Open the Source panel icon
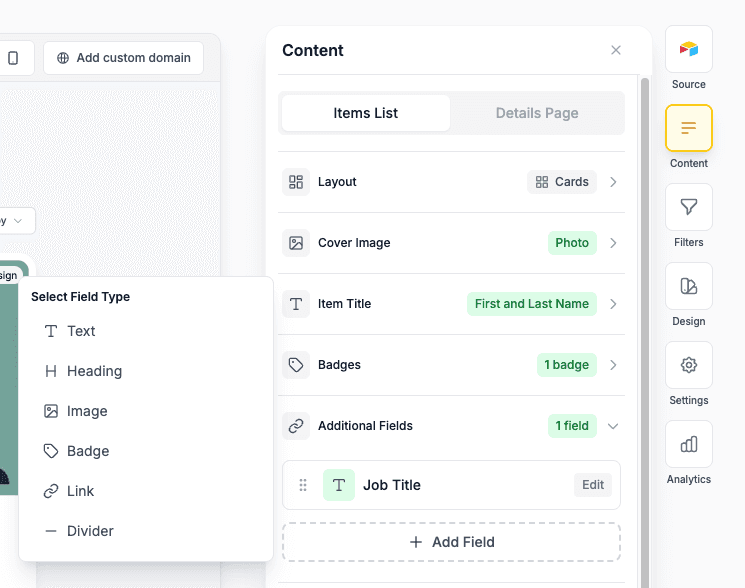Image resolution: width=745 pixels, height=588 pixels. [688, 49]
